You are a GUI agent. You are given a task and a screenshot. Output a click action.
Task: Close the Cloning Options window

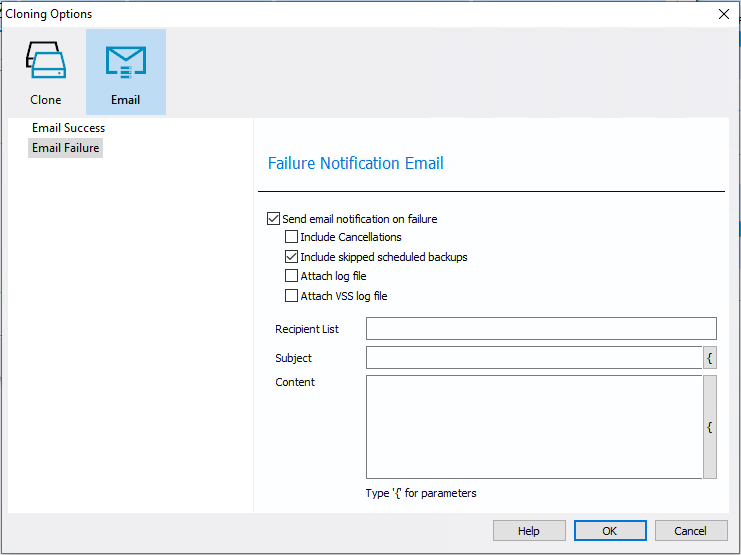pyautogui.click(x=723, y=14)
